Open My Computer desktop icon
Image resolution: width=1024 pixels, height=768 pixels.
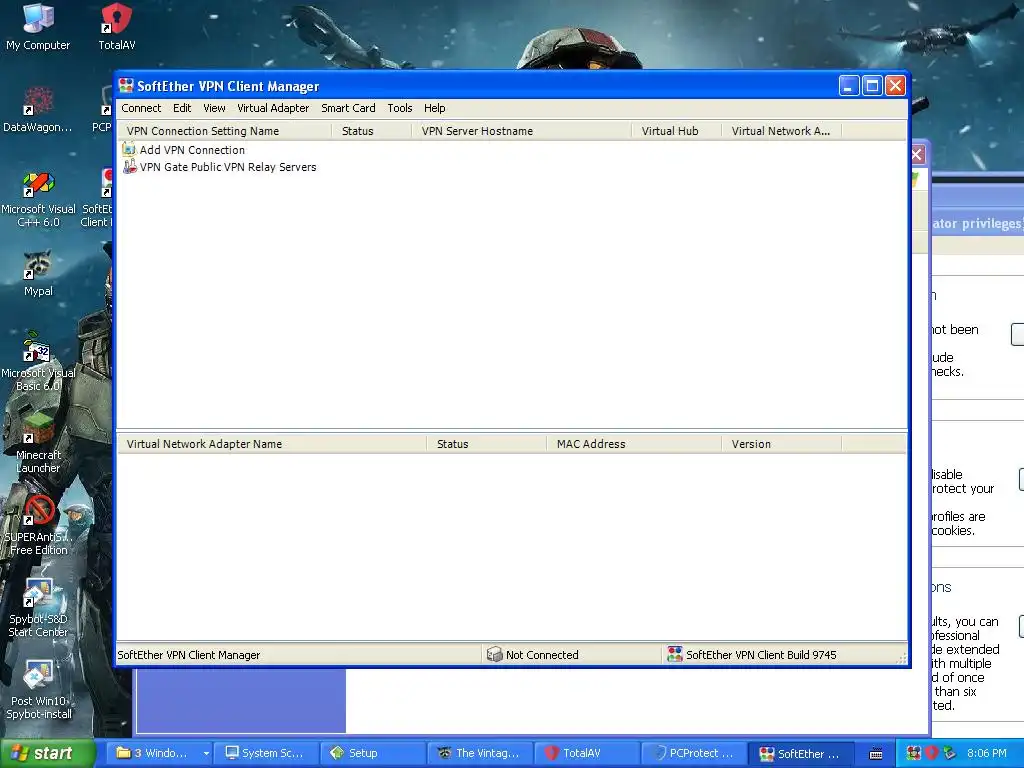pyautogui.click(x=38, y=27)
